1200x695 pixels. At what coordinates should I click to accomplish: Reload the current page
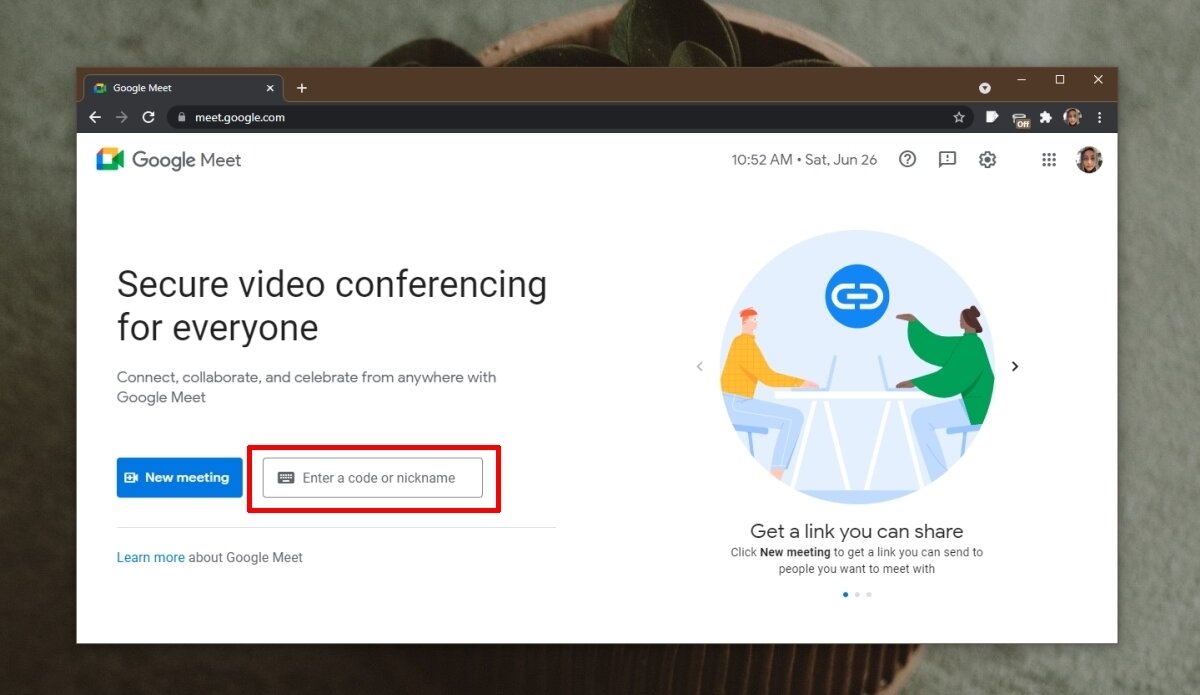click(148, 117)
